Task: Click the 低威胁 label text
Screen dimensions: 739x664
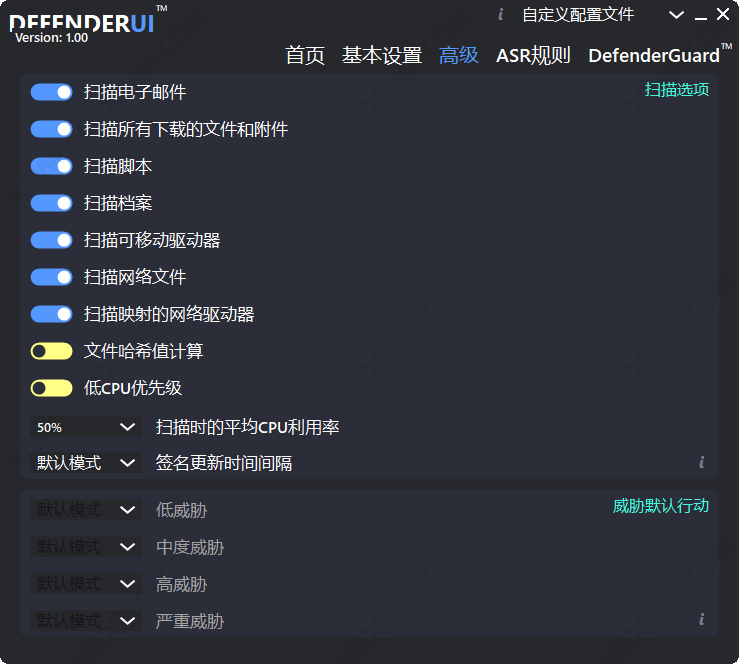Action: 181,510
